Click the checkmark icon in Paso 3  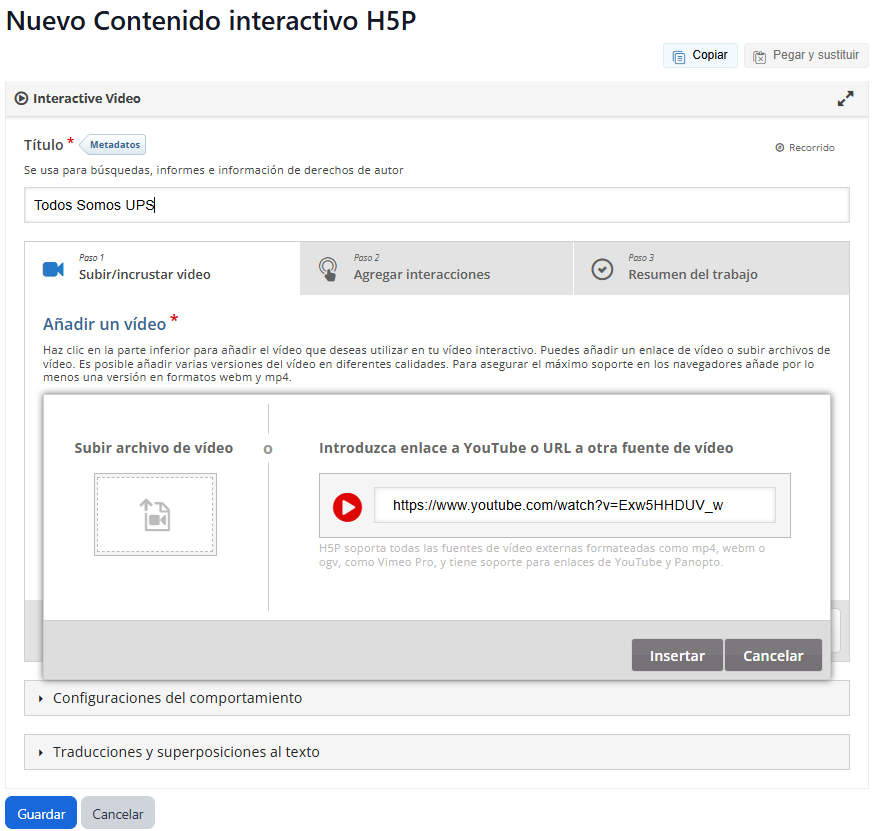click(602, 270)
